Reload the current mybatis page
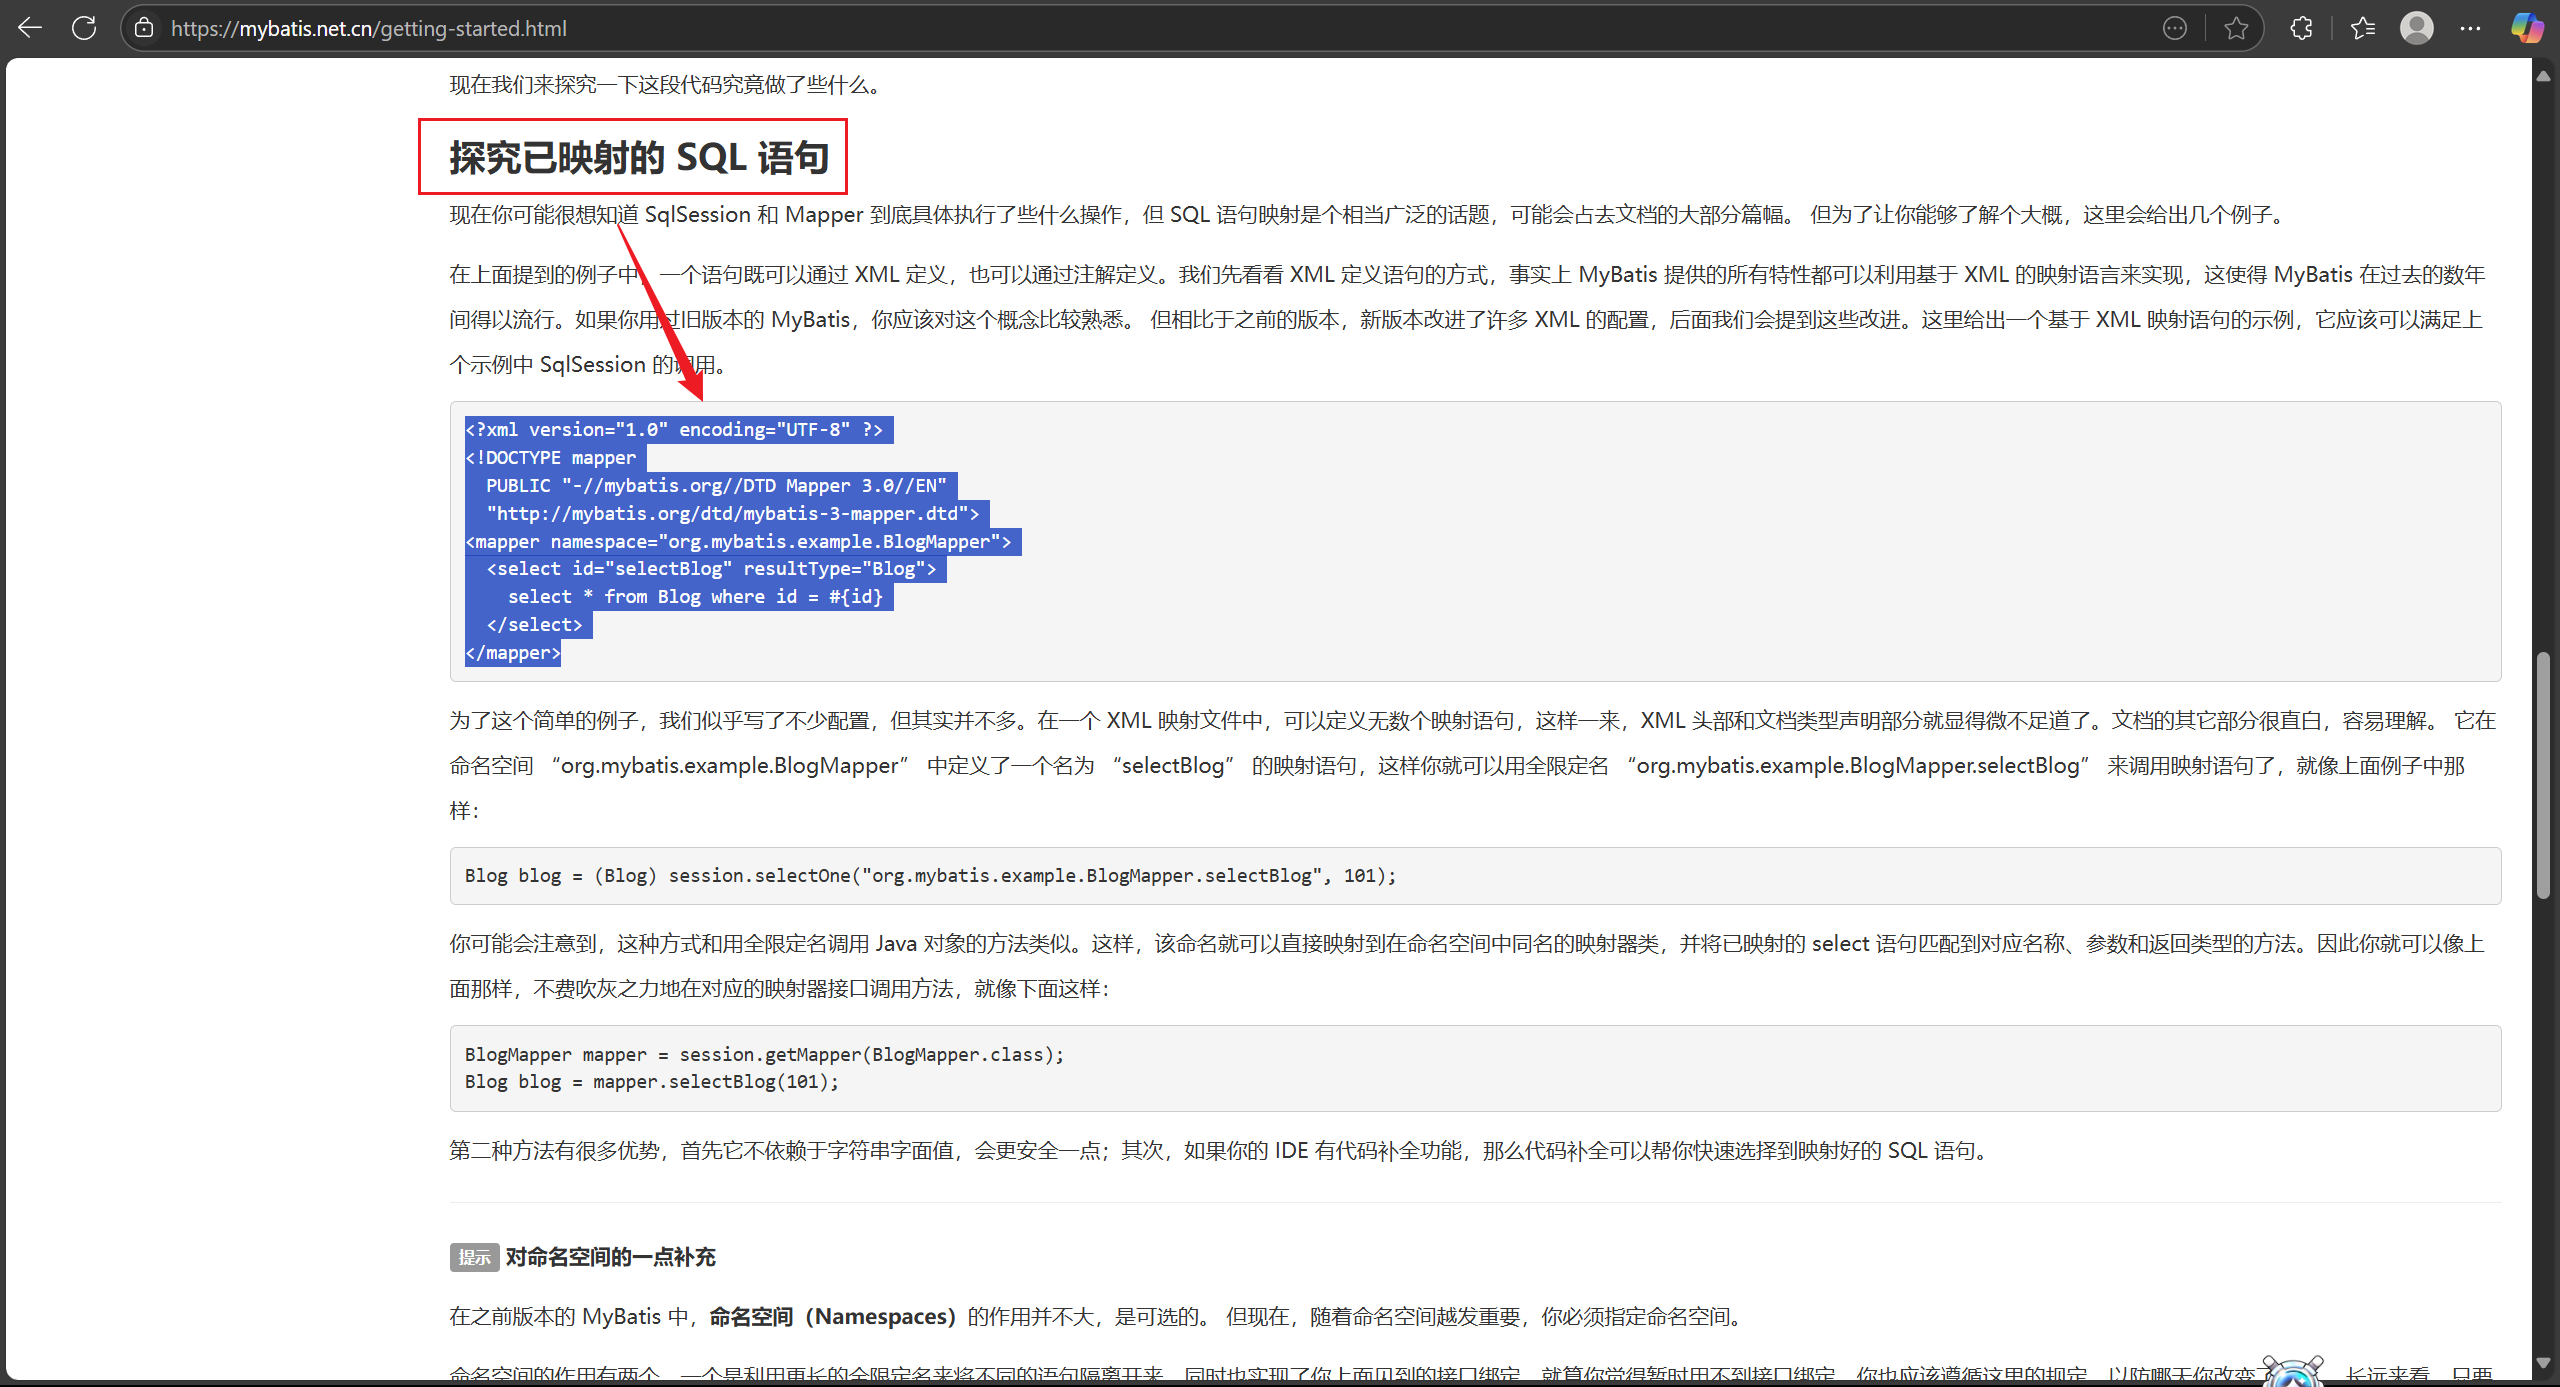This screenshot has width=2560, height=1387. [x=84, y=28]
